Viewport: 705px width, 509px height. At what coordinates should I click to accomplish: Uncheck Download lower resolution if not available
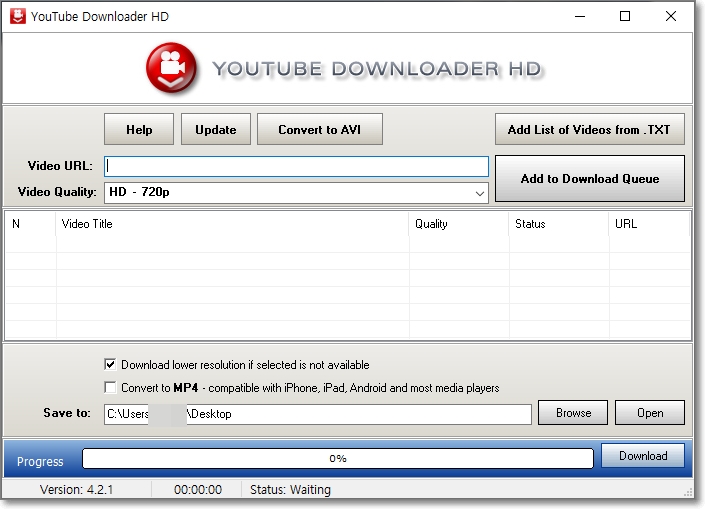(110, 364)
